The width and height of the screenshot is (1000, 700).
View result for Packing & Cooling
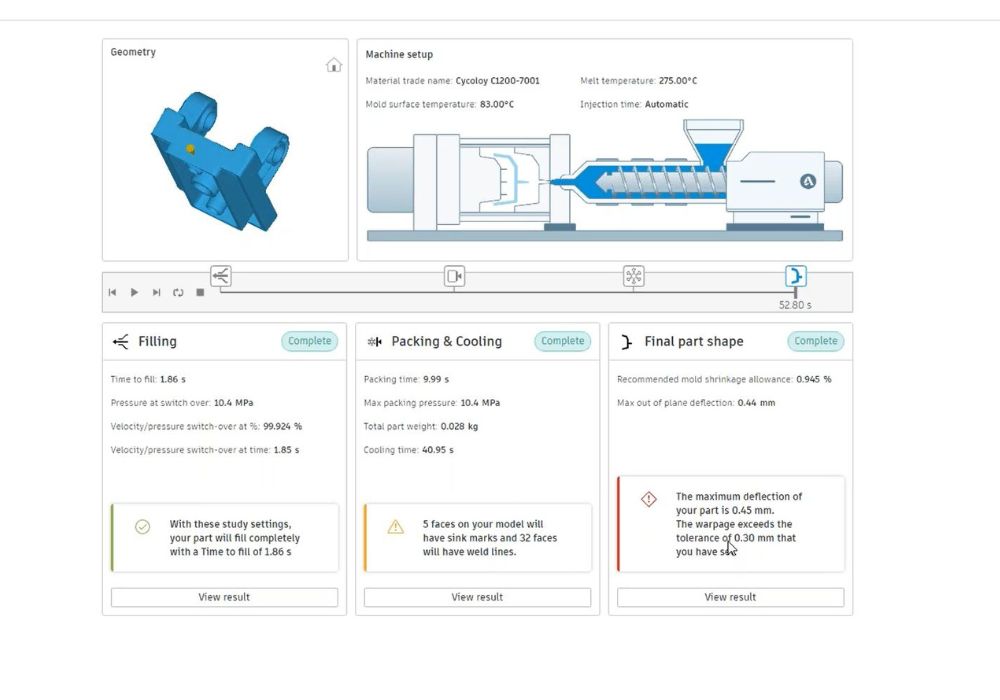click(477, 597)
